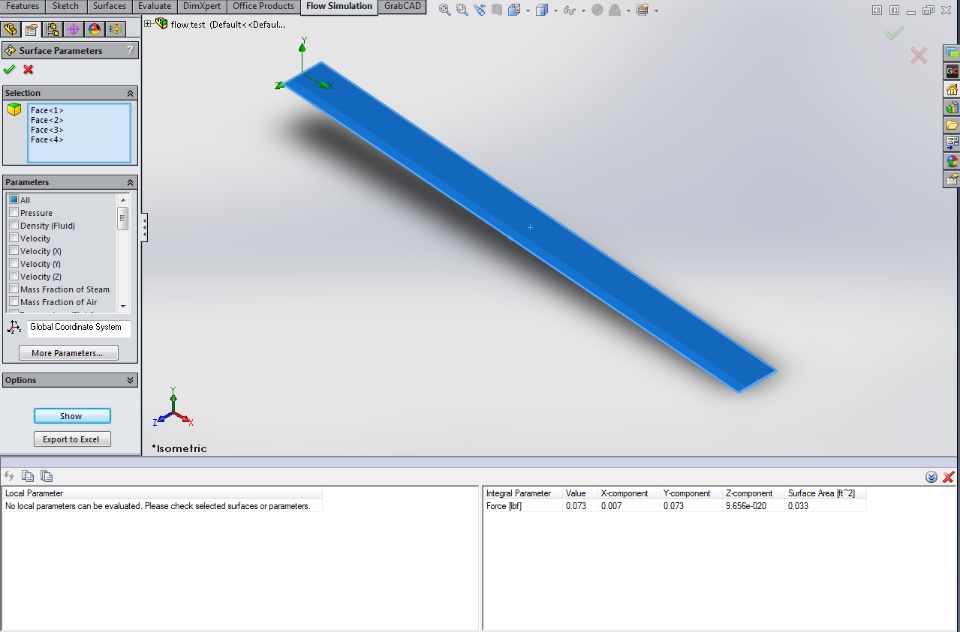This screenshot has height=632, width=960.
Task: Click Edit Appearance sphere icon
Action: 598,10
